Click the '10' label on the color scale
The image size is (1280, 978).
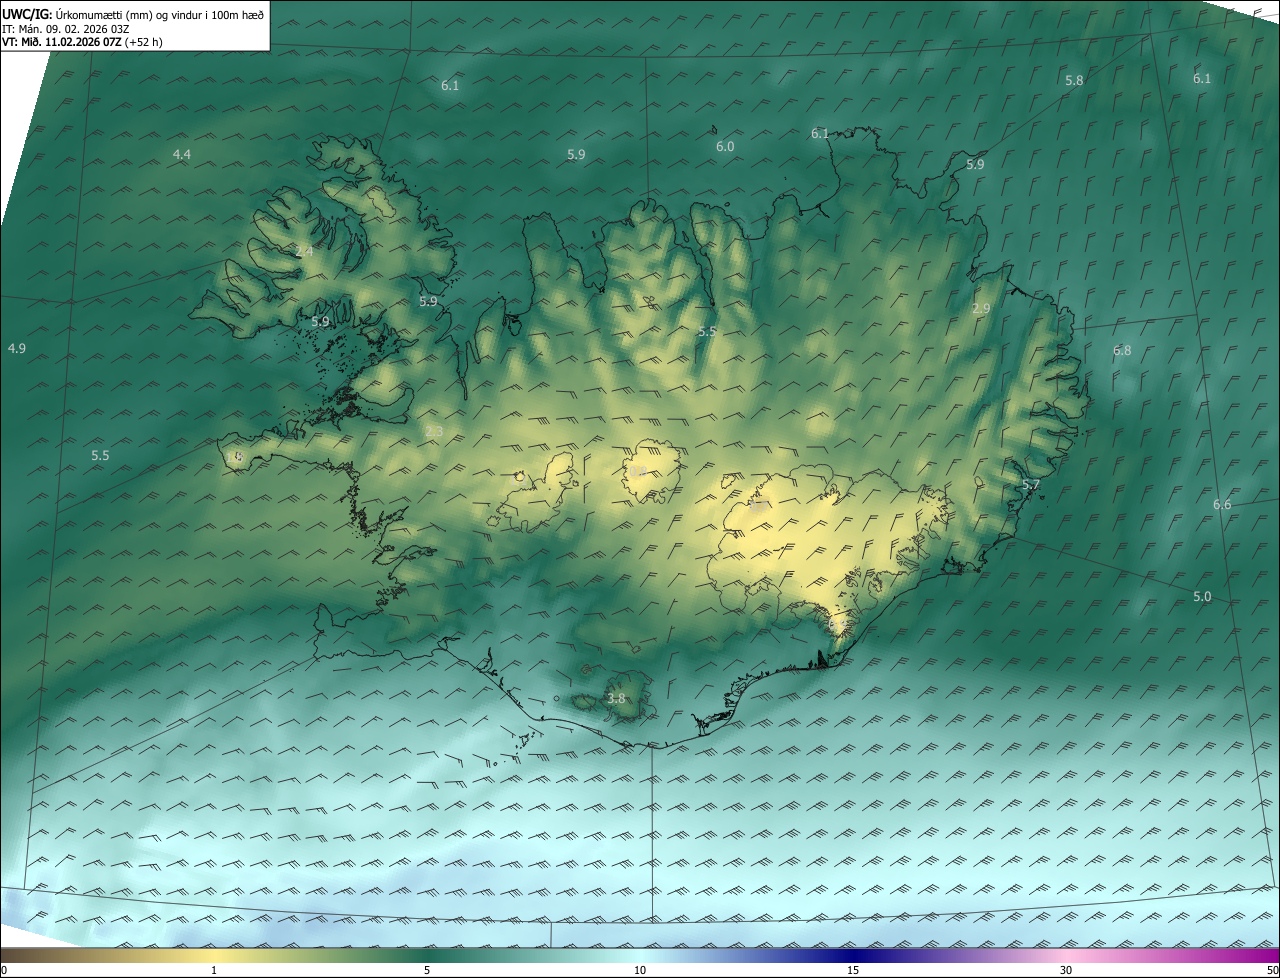click(640, 970)
